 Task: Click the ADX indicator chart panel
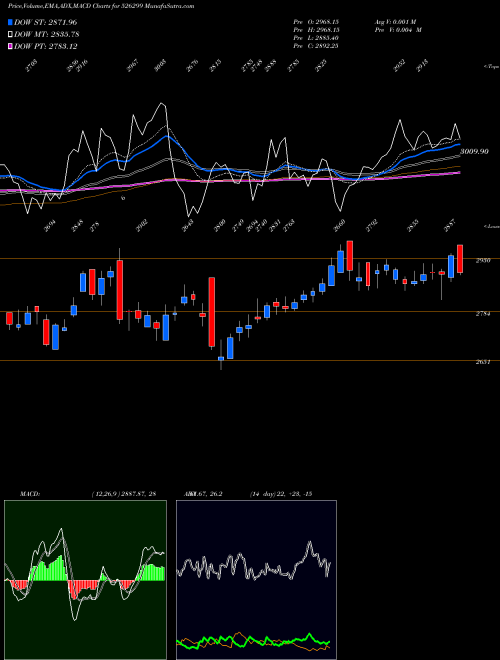[x=256, y=580]
